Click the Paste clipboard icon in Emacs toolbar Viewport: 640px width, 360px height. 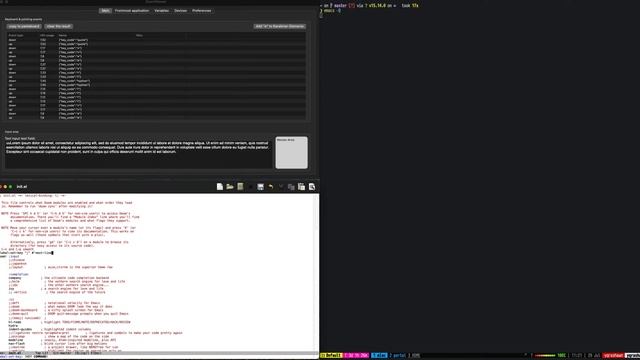coord(301,187)
